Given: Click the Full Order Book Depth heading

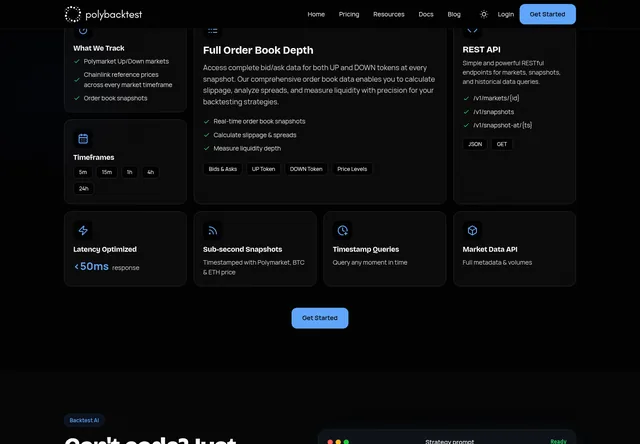Looking at the screenshot, I should [x=258, y=50].
